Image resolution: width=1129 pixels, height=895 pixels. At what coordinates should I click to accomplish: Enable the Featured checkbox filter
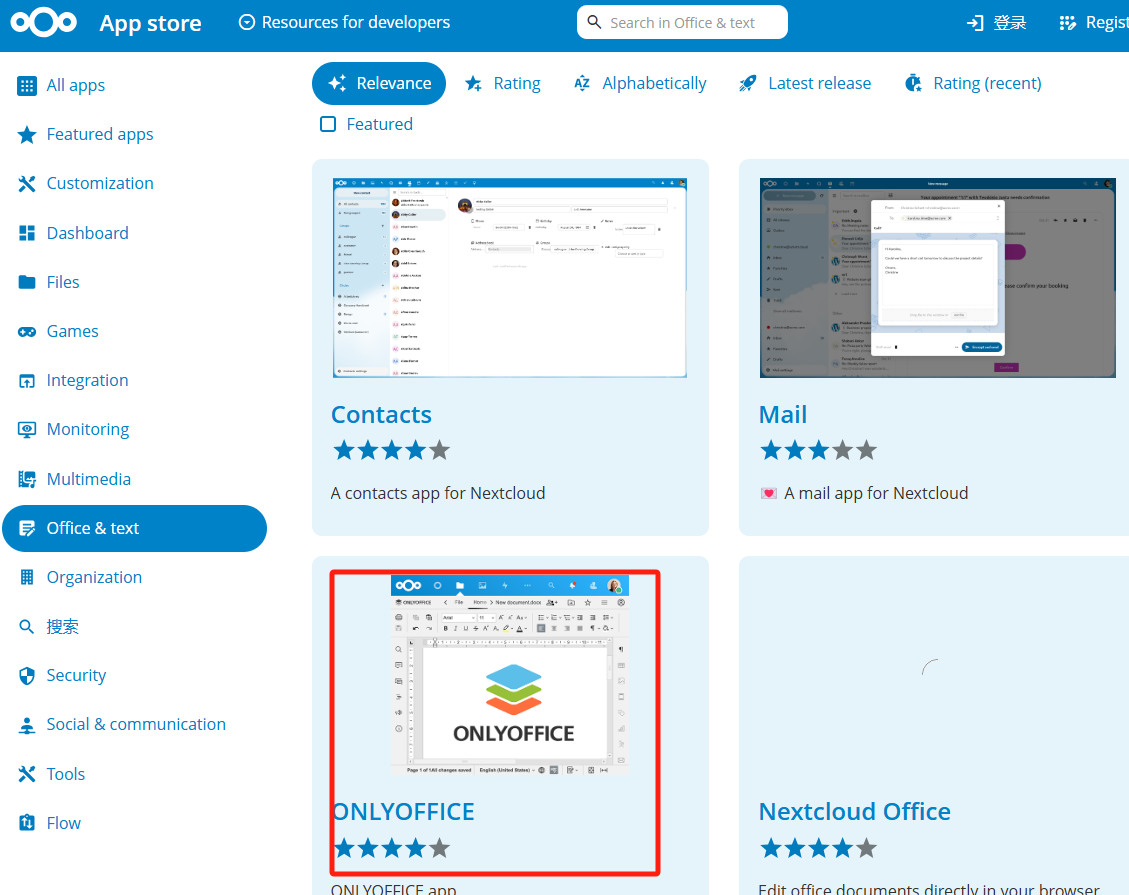(x=328, y=124)
